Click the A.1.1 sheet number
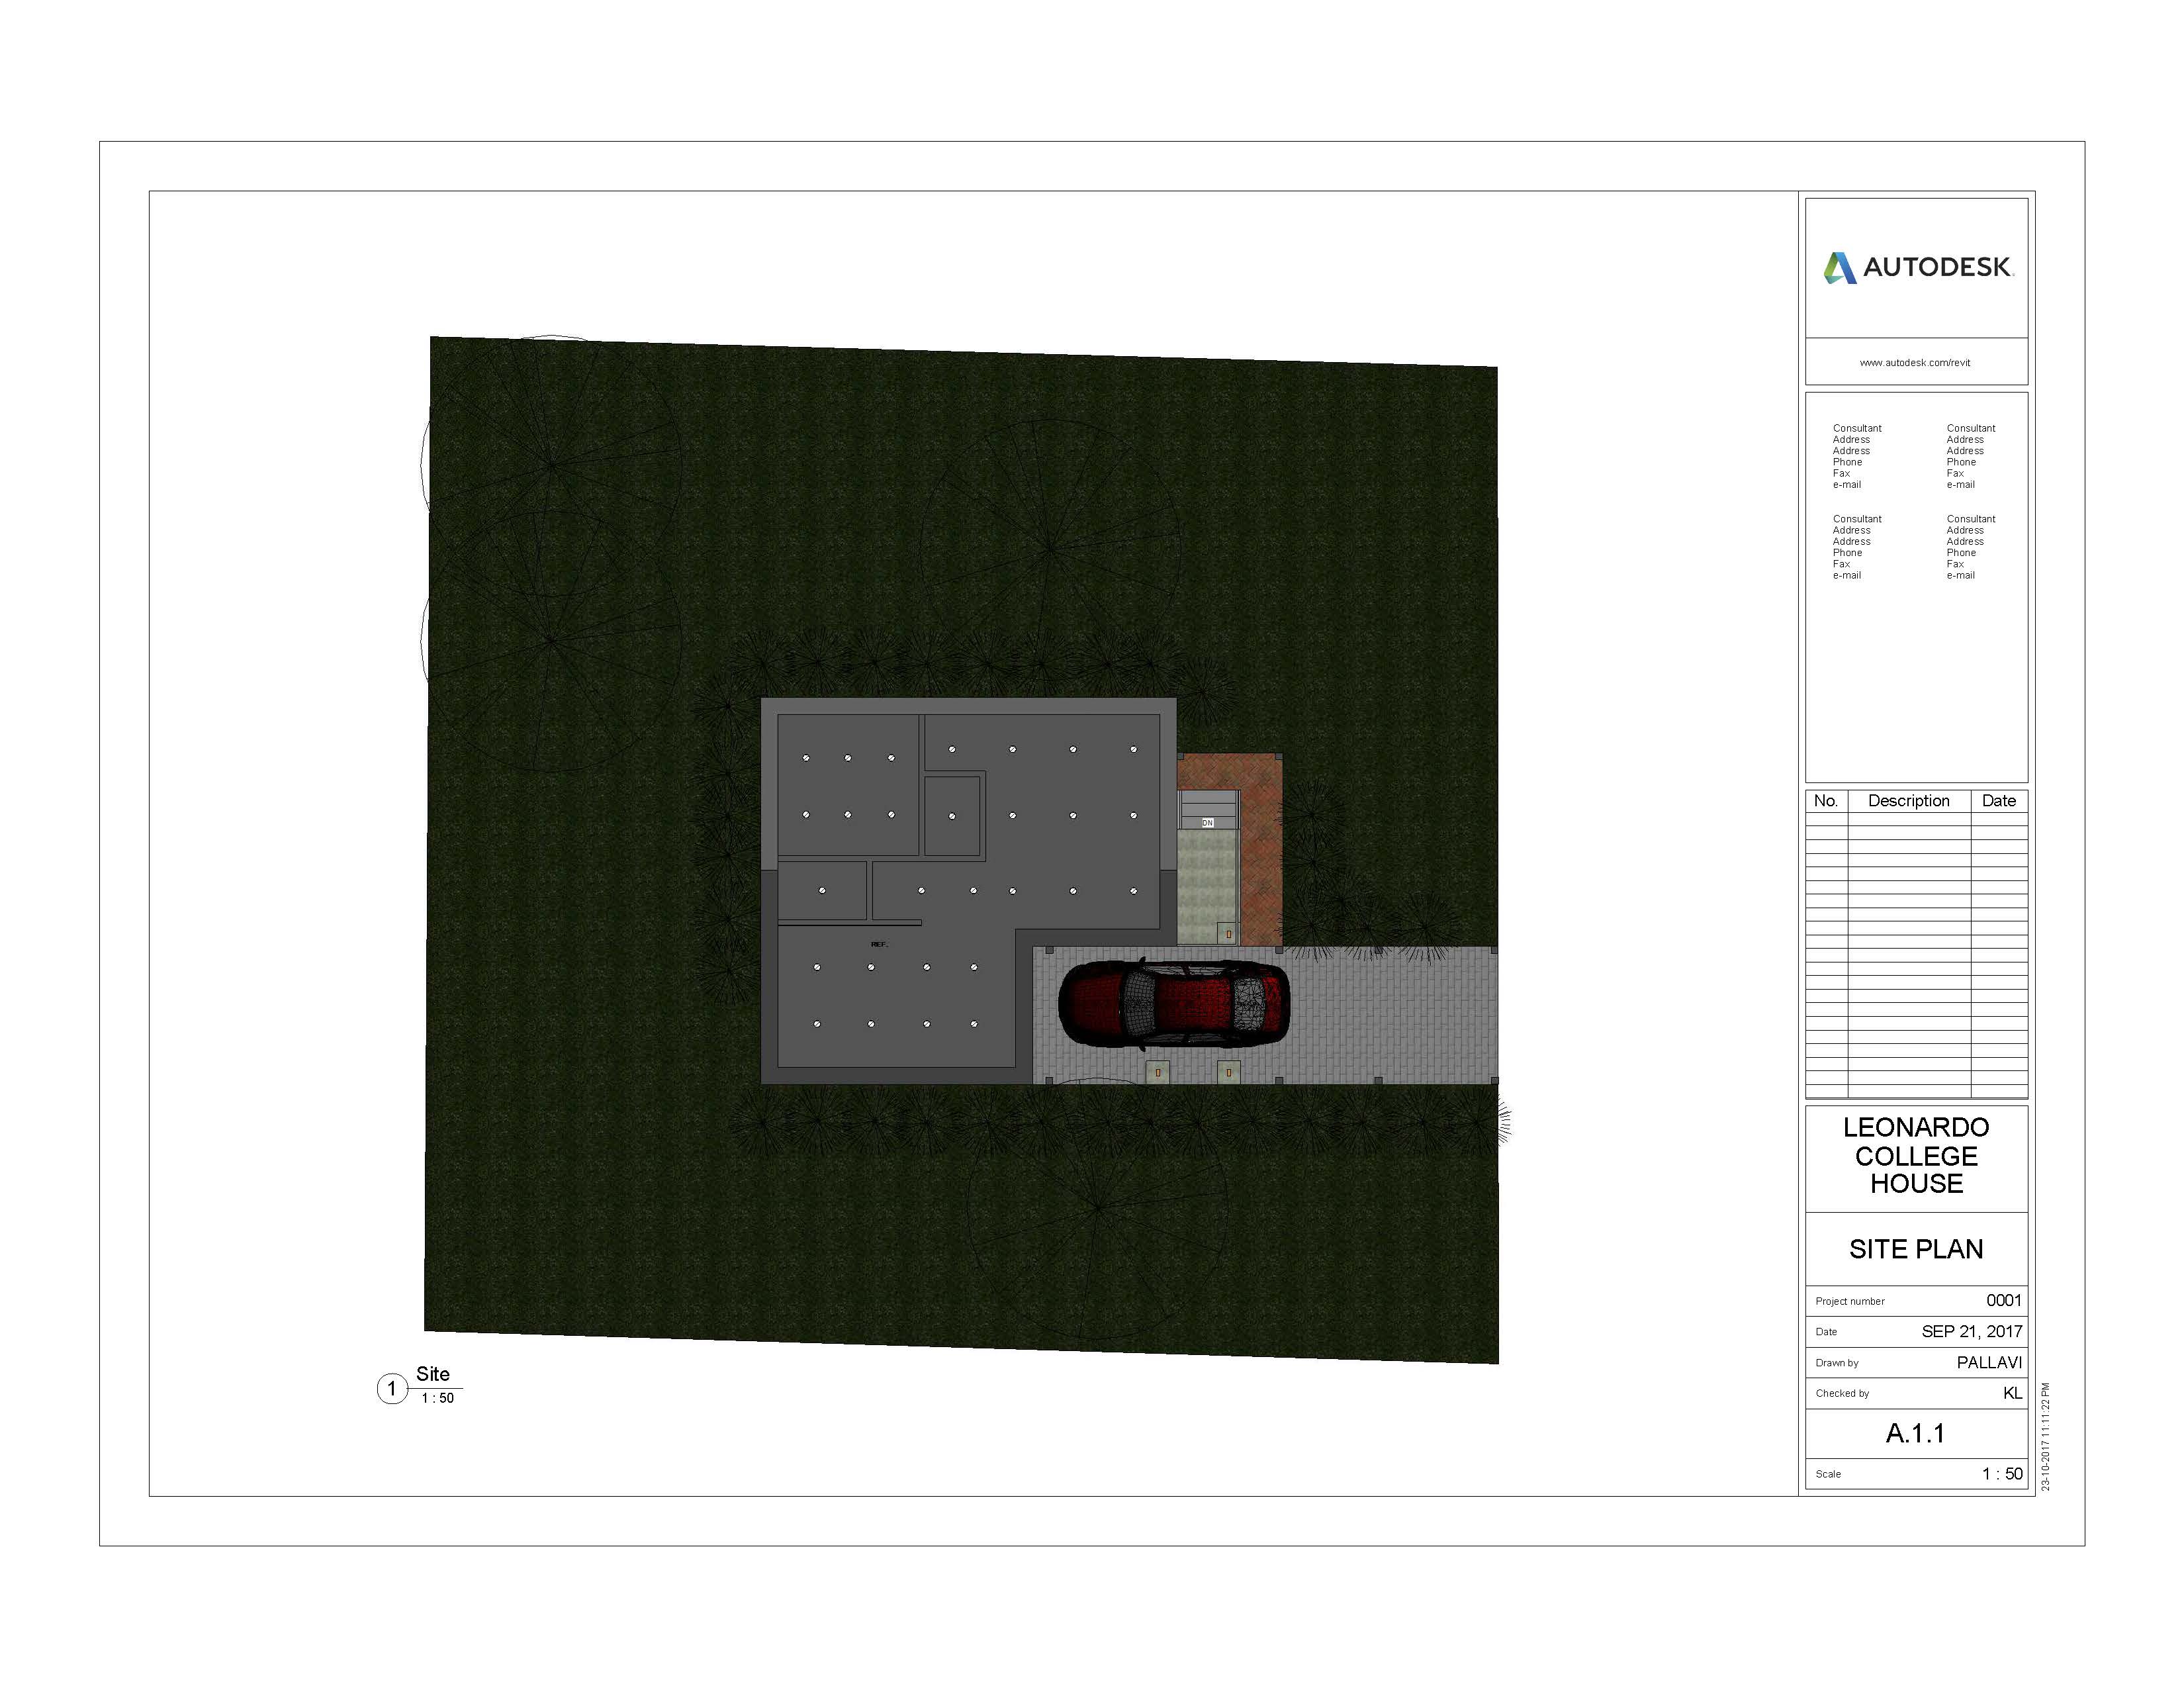The image size is (2184, 1688). click(1915, 1433)
